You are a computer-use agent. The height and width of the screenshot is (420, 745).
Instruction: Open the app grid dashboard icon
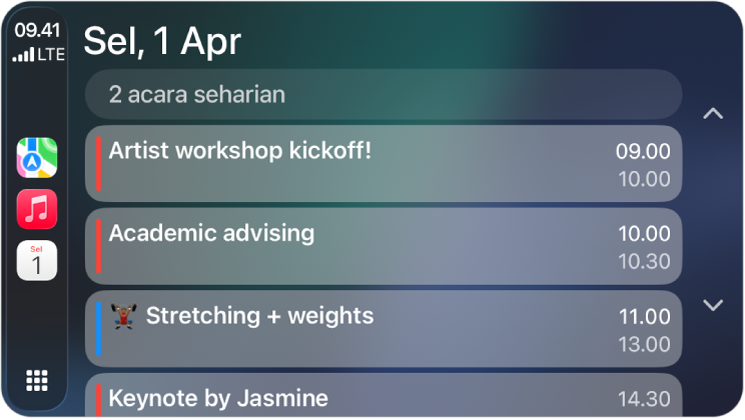[x=37, y=380]
